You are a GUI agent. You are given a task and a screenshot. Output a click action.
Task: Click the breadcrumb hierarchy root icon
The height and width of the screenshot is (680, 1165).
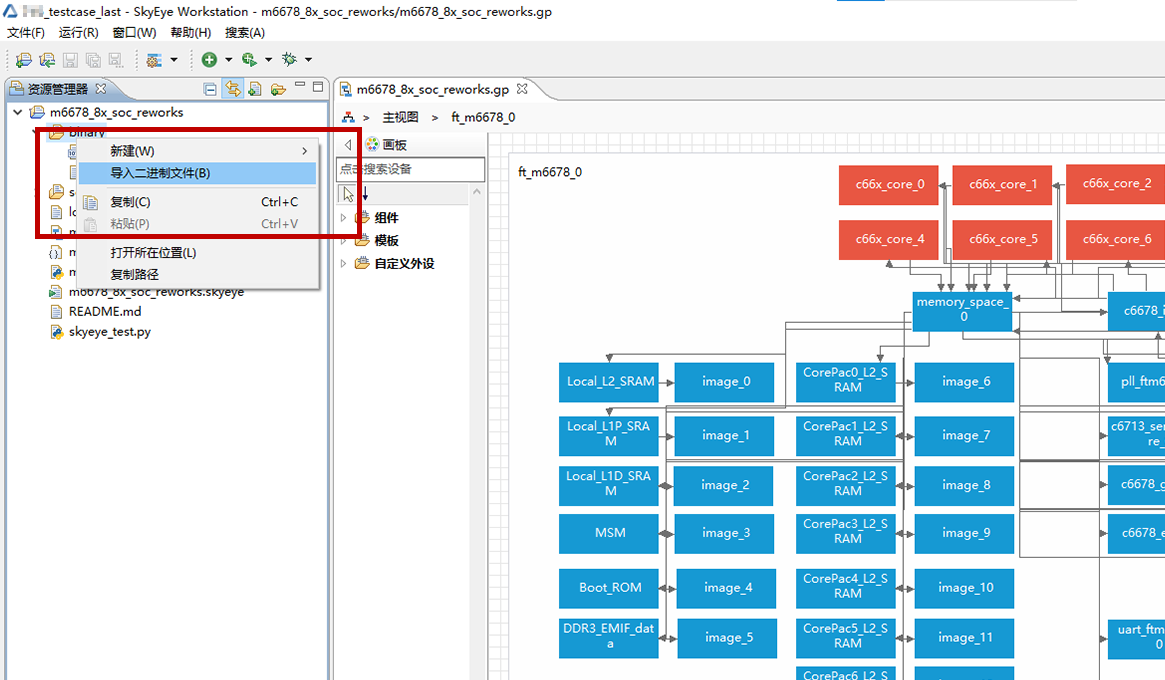click(348, 117)
